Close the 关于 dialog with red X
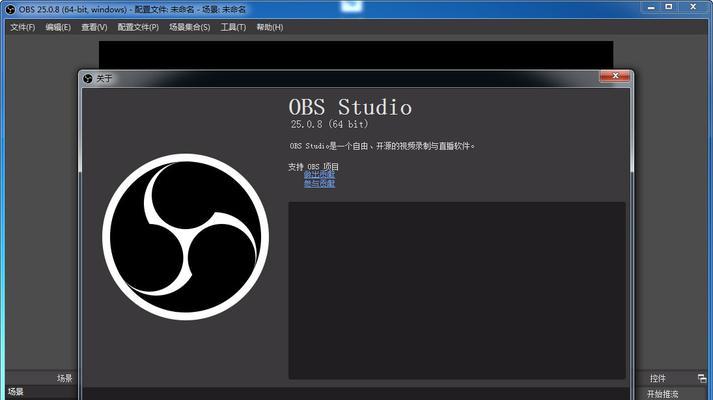 pos(615,76)
